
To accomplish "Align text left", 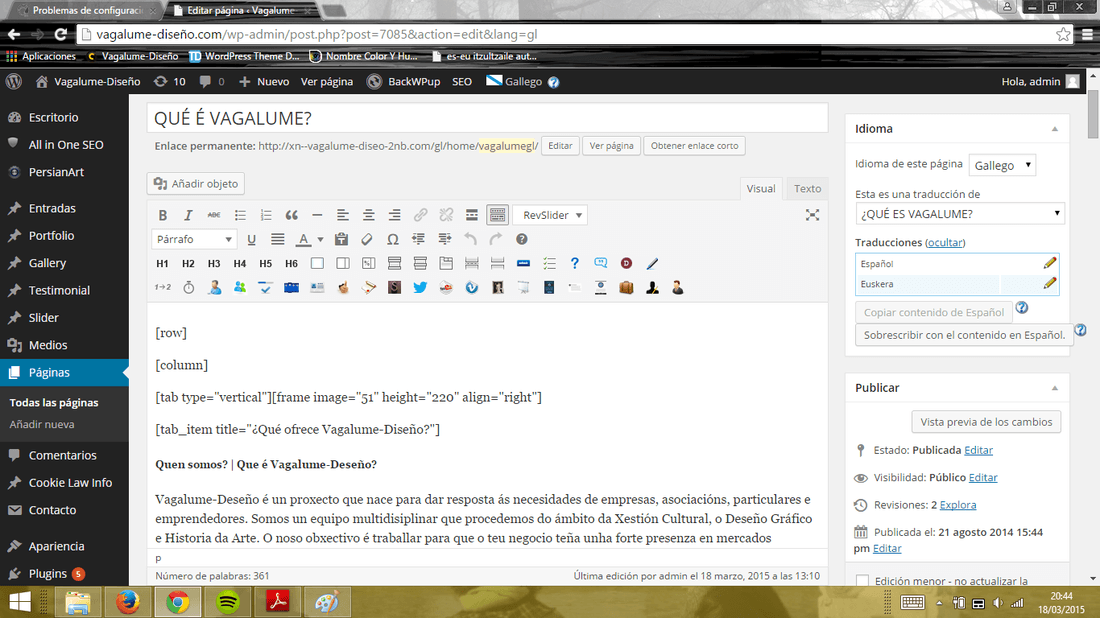I will (x=342, y=215).
